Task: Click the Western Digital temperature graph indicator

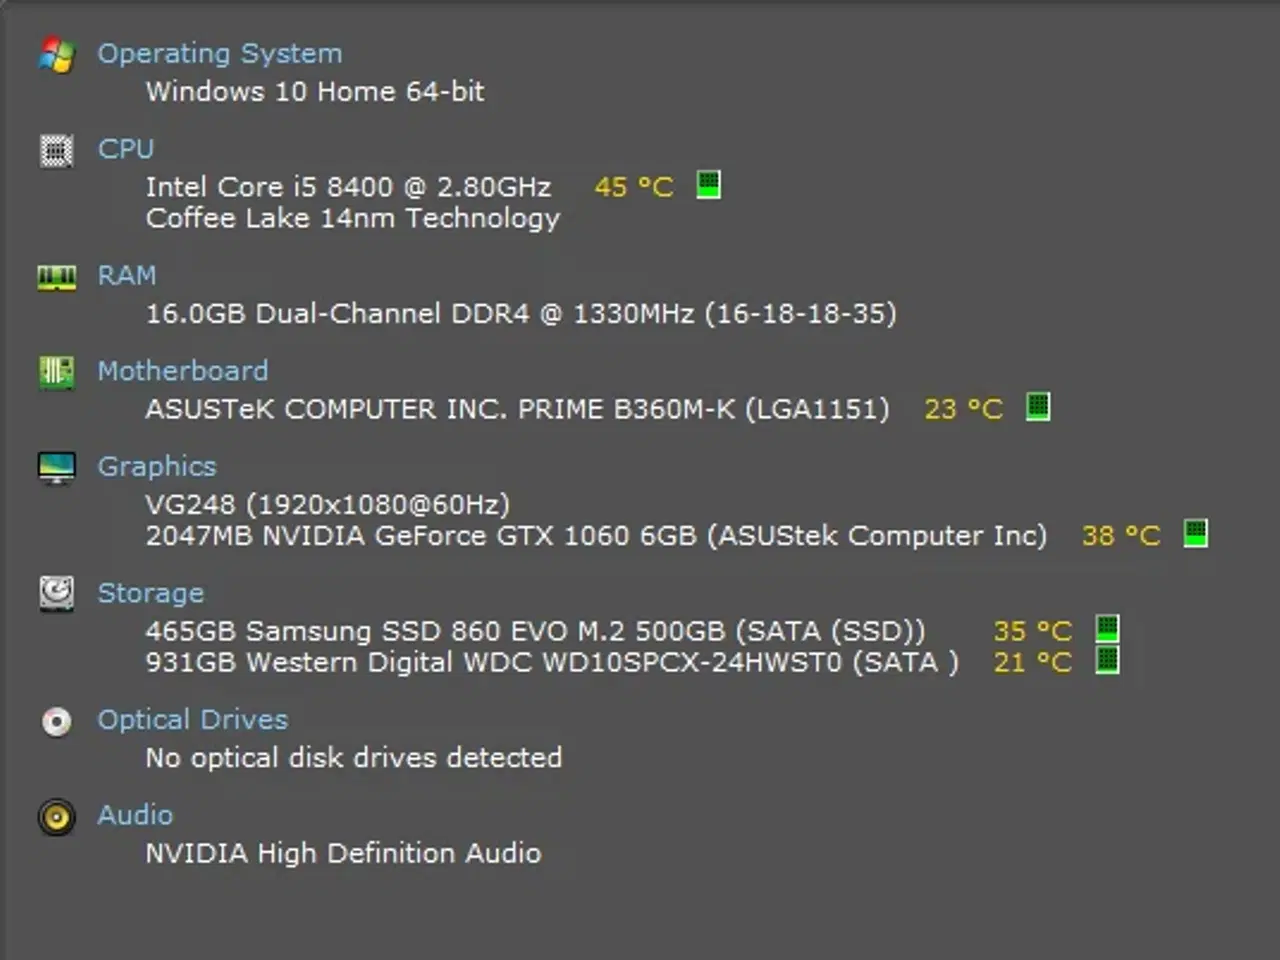Action: tap(1108, 661)
